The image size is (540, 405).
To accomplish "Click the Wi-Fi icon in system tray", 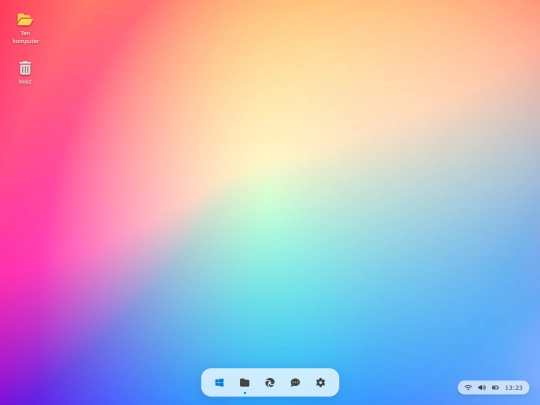I will click(468, 387).
